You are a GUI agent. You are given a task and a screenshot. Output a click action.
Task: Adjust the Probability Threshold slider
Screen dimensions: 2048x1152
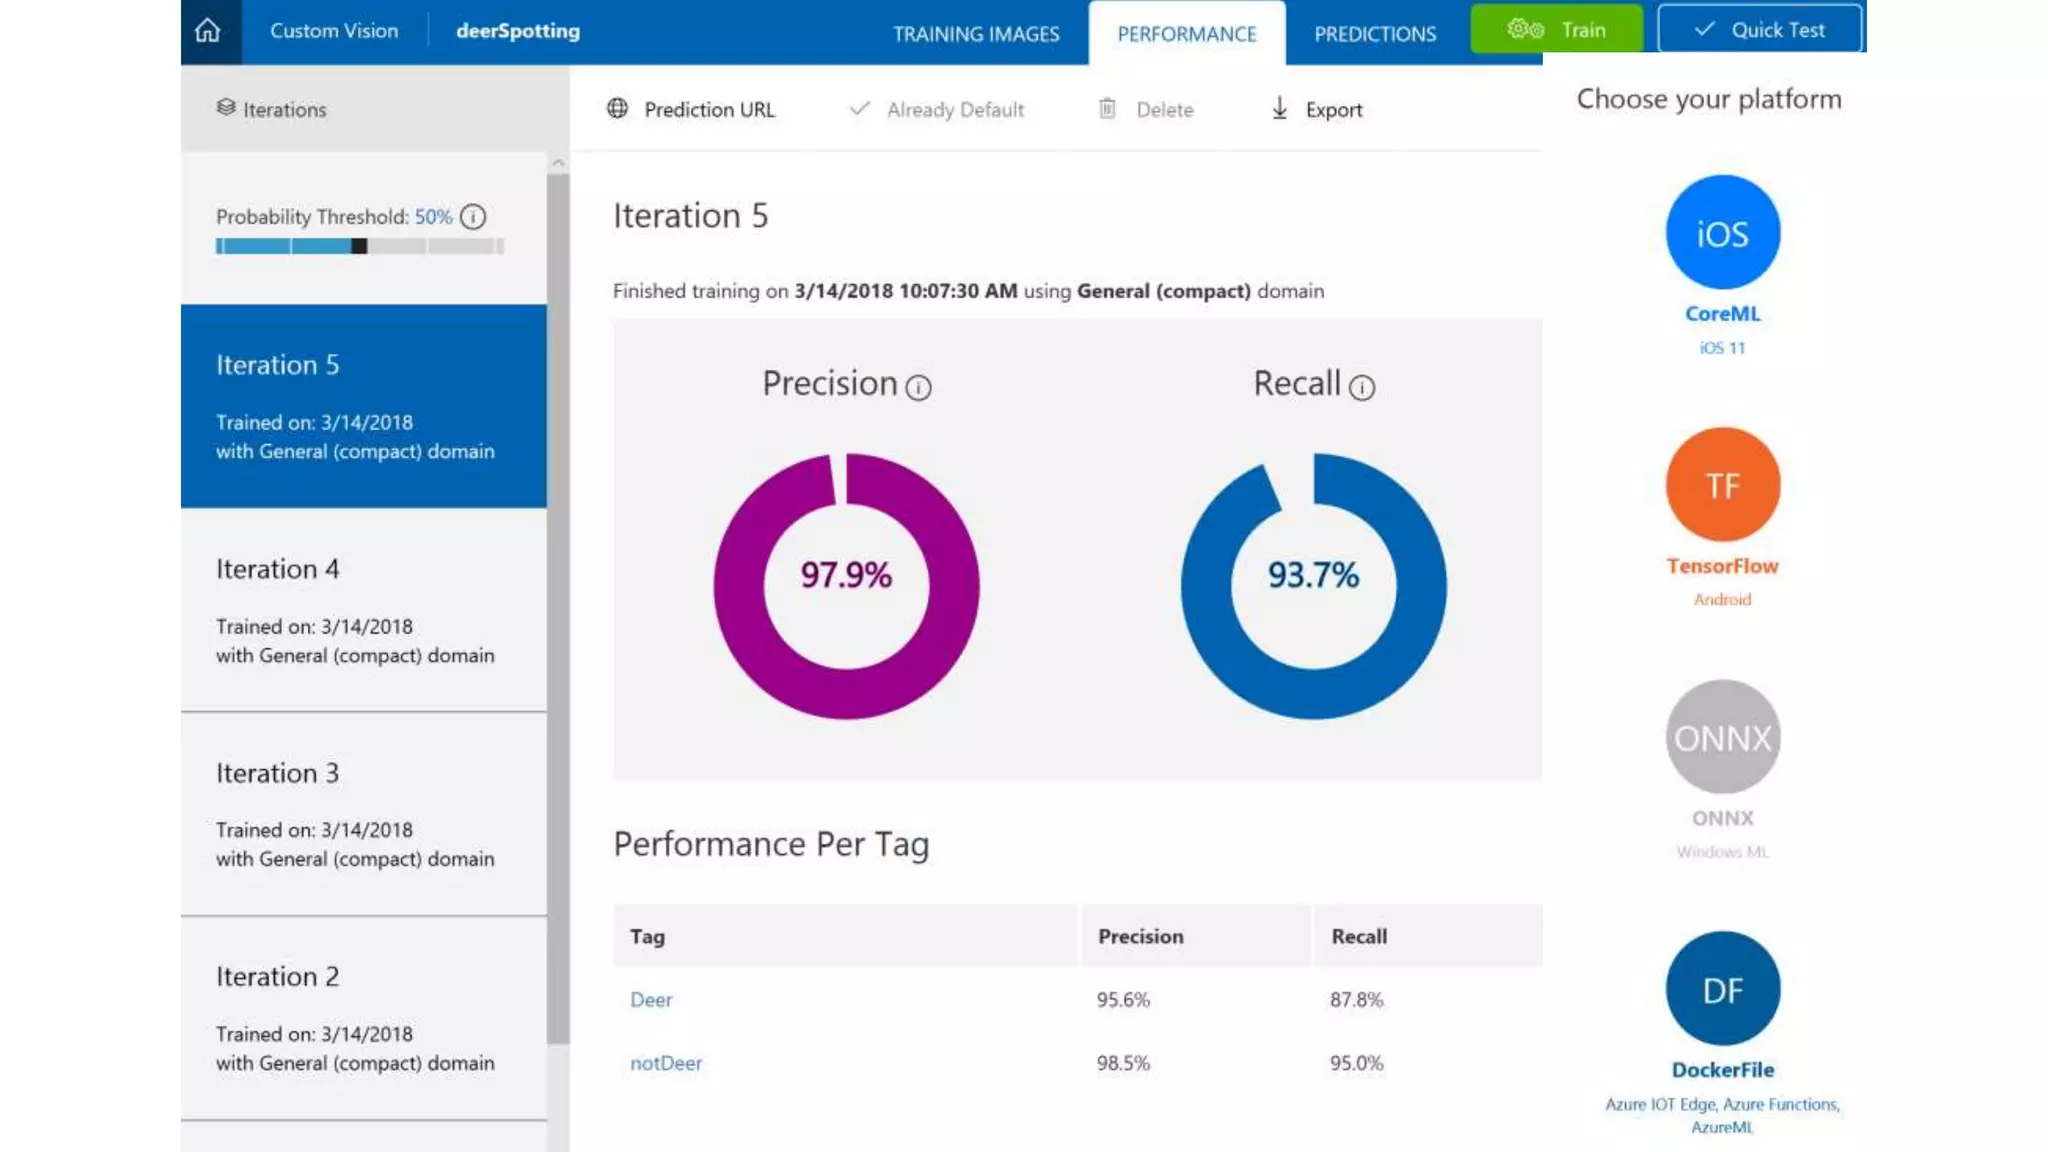click(x=359, y=246)
